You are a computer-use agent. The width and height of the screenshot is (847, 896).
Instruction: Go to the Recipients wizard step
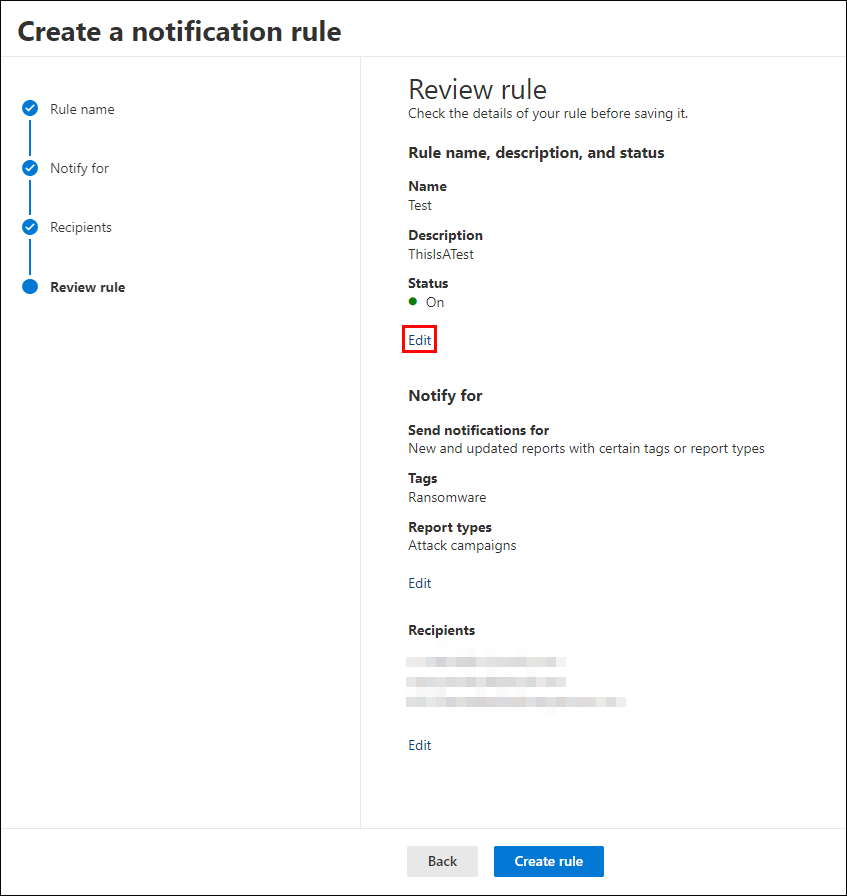point(81,227)
